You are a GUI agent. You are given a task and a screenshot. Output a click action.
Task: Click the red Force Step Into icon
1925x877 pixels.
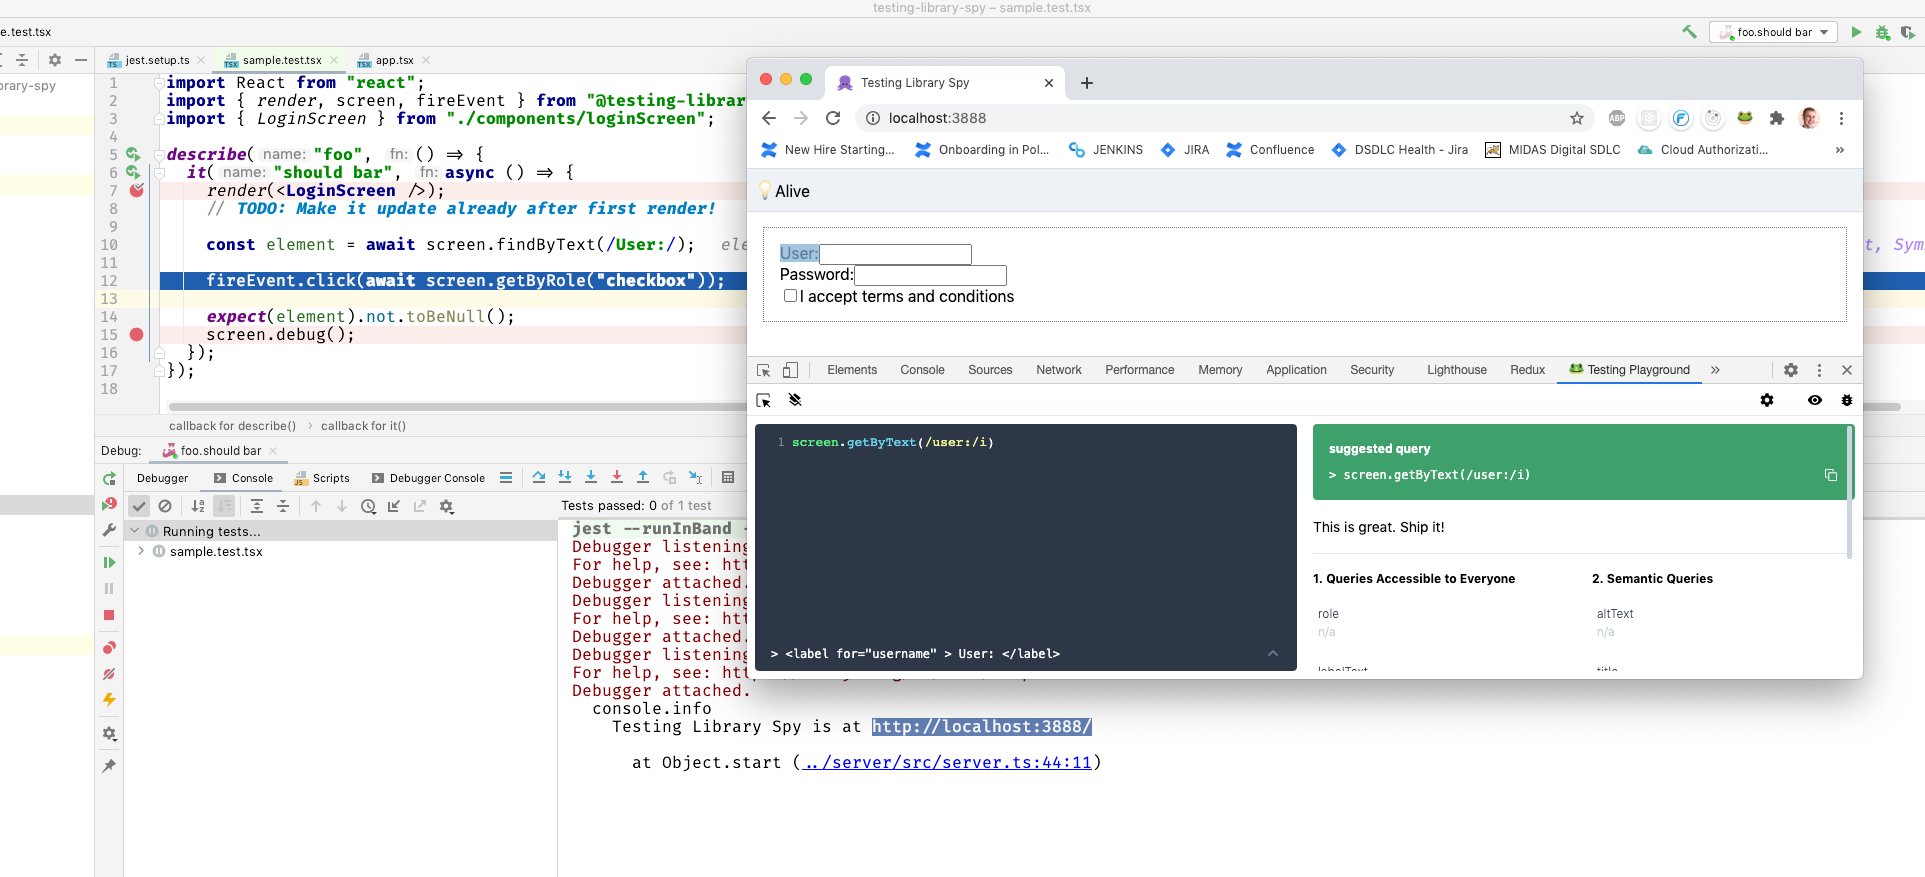617,478
